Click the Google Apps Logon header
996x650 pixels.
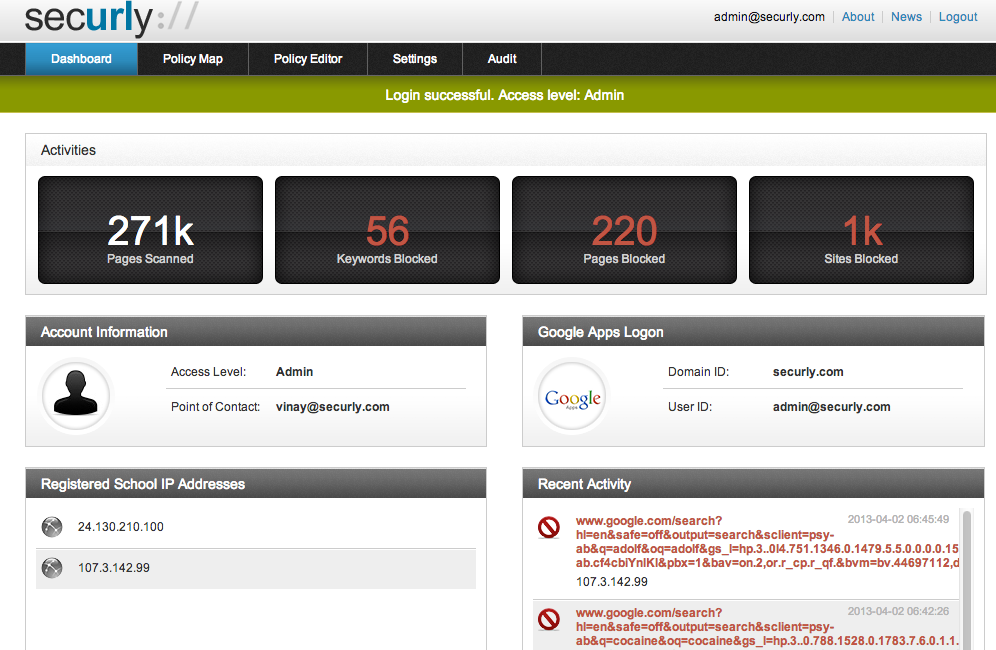pos(753,332)
